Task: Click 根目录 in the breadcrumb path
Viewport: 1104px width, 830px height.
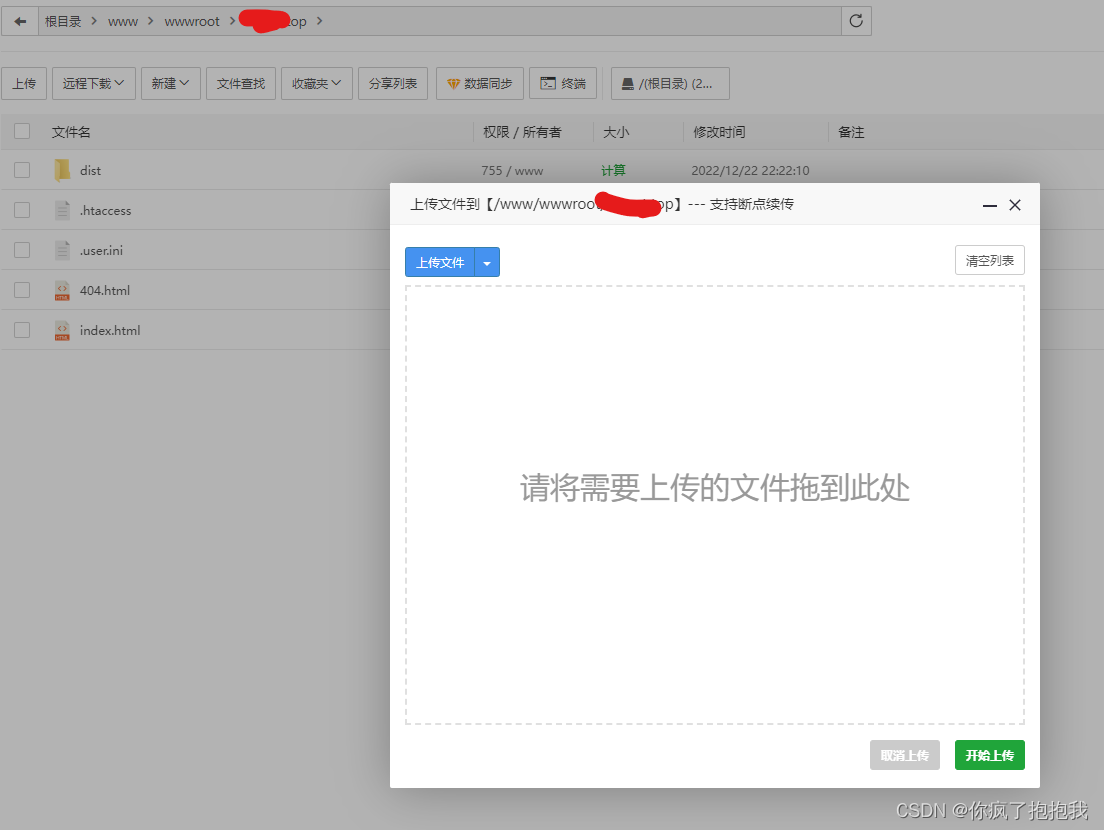Action: [x=66, y=20]
